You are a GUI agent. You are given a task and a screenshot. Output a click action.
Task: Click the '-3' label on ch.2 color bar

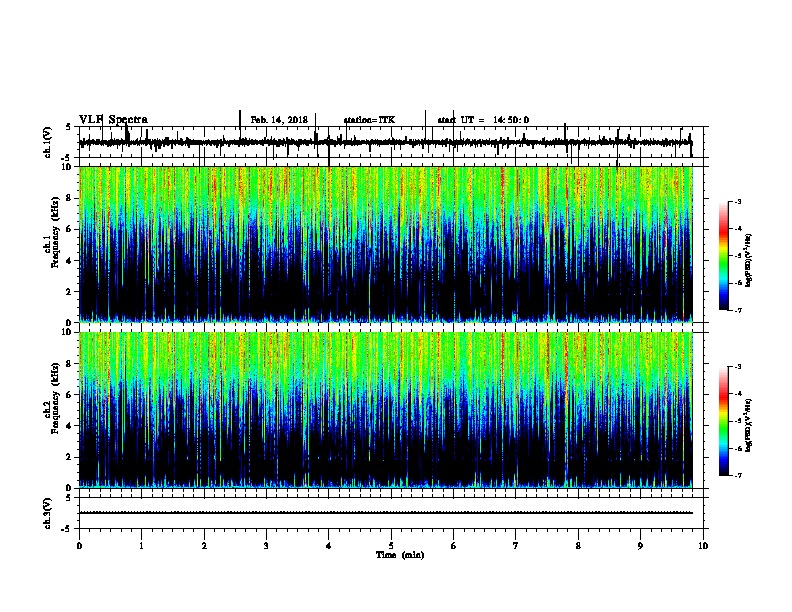click(x=738, y=367)
